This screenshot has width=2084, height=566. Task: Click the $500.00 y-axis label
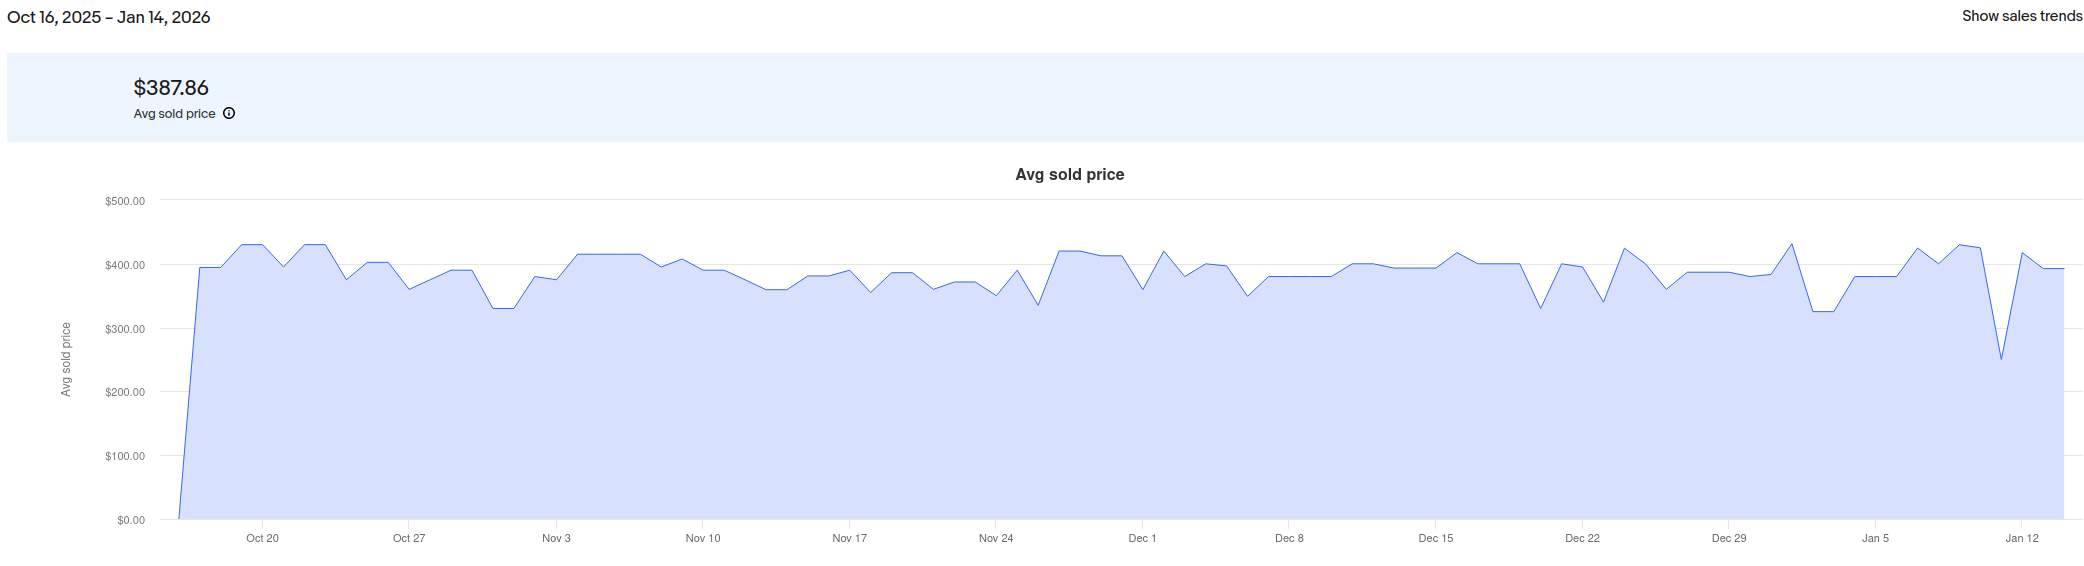pyautogui.click(x=125, y=201)
